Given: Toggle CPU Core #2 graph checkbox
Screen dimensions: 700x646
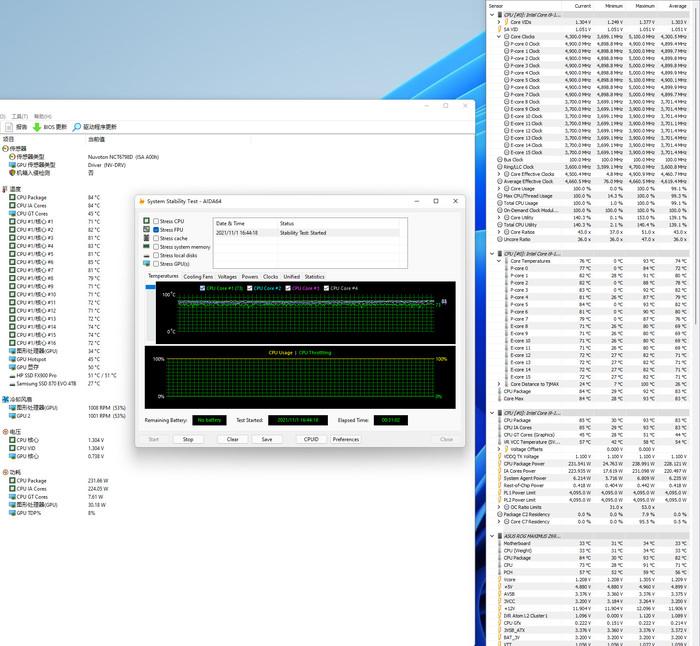Looking at the screenshot, I should click(250, 288).
